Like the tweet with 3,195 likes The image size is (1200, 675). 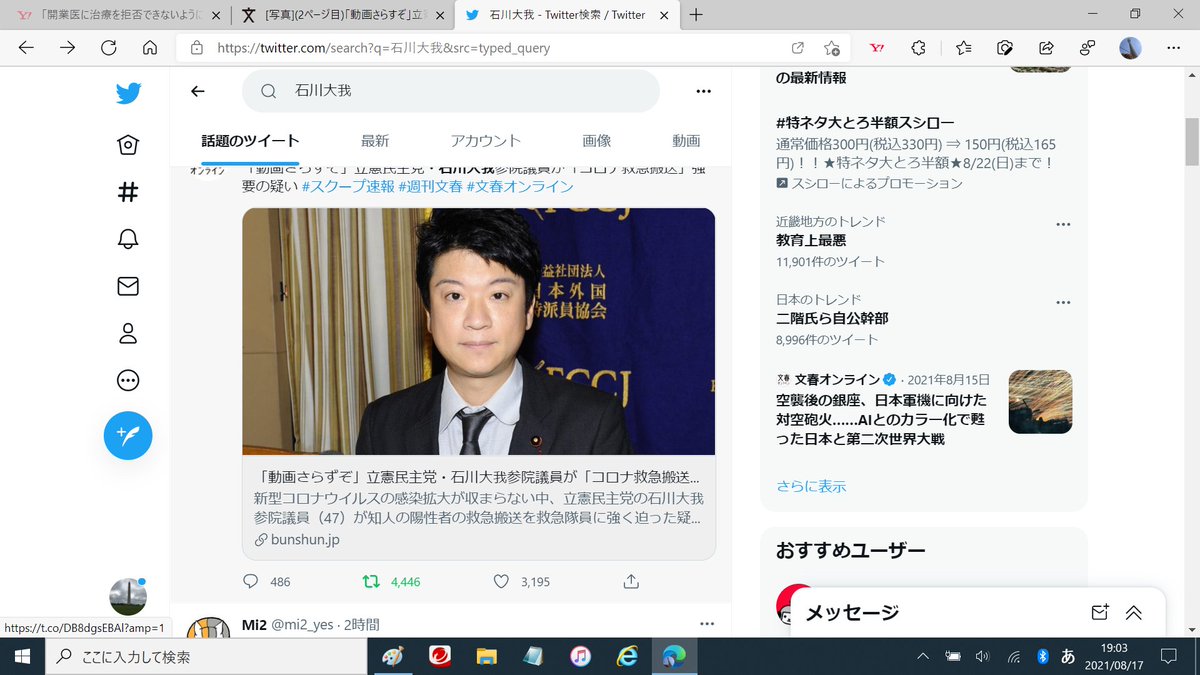click(501, 581)
